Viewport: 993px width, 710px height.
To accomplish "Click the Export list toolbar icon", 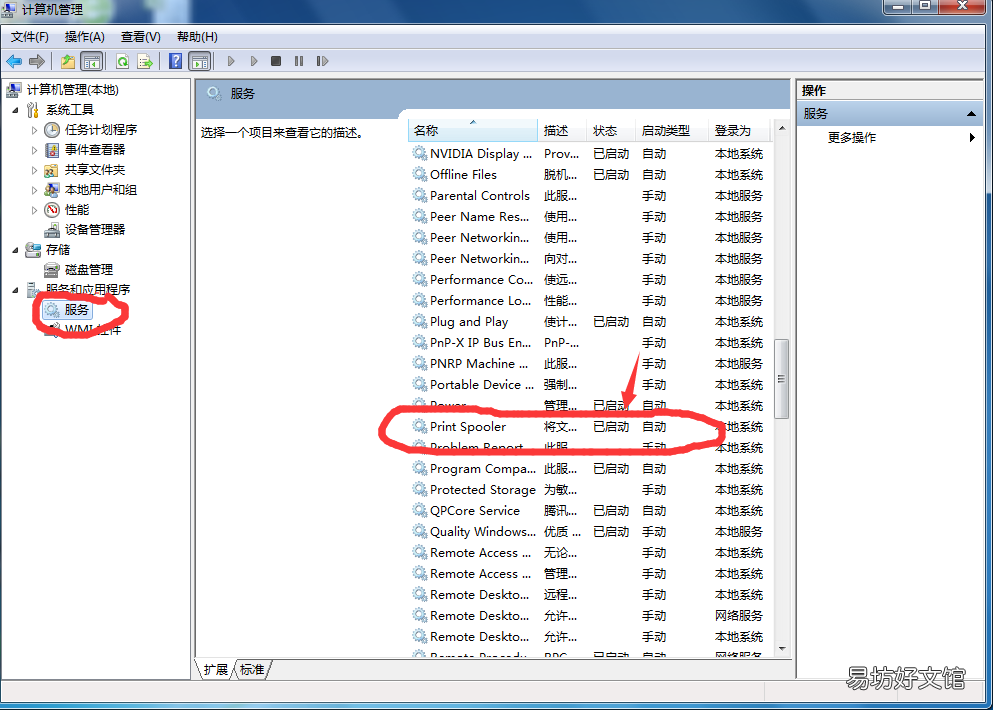I will pos(145,61).
